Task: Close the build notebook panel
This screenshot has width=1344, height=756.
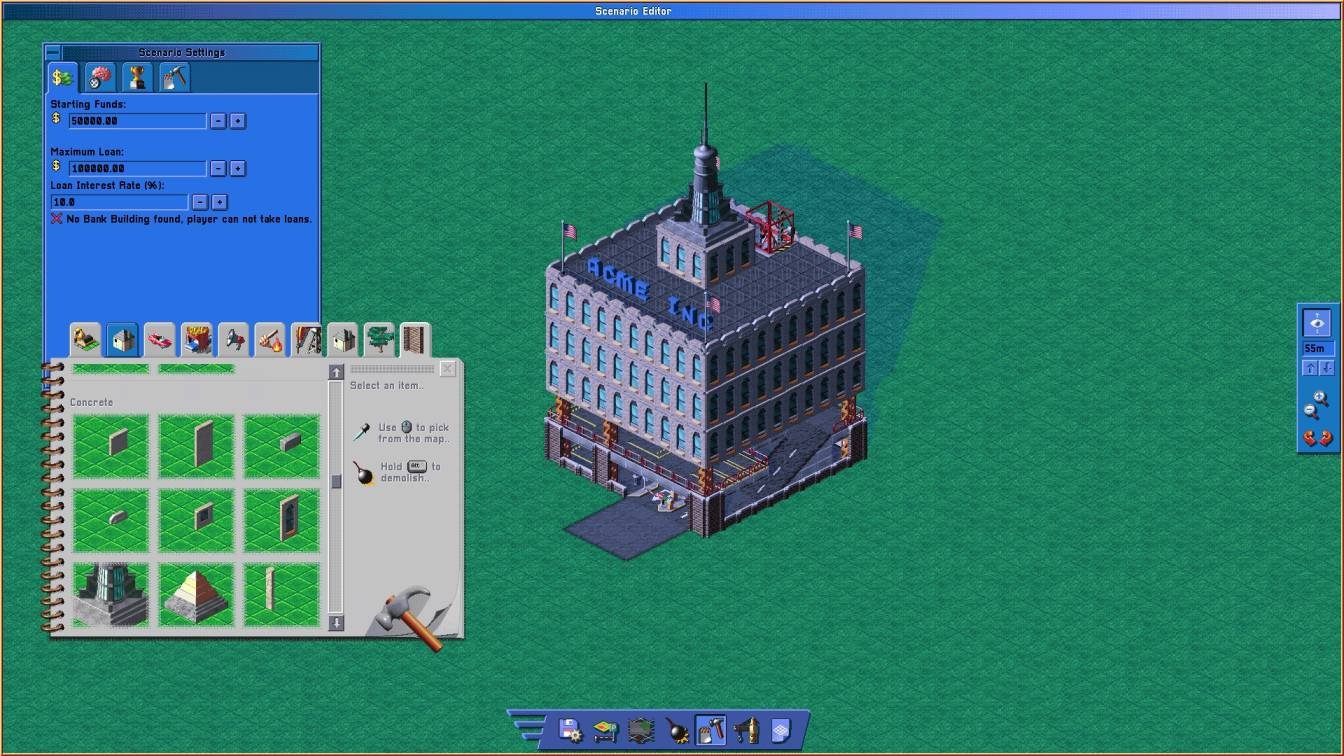Action: [447, 369]
